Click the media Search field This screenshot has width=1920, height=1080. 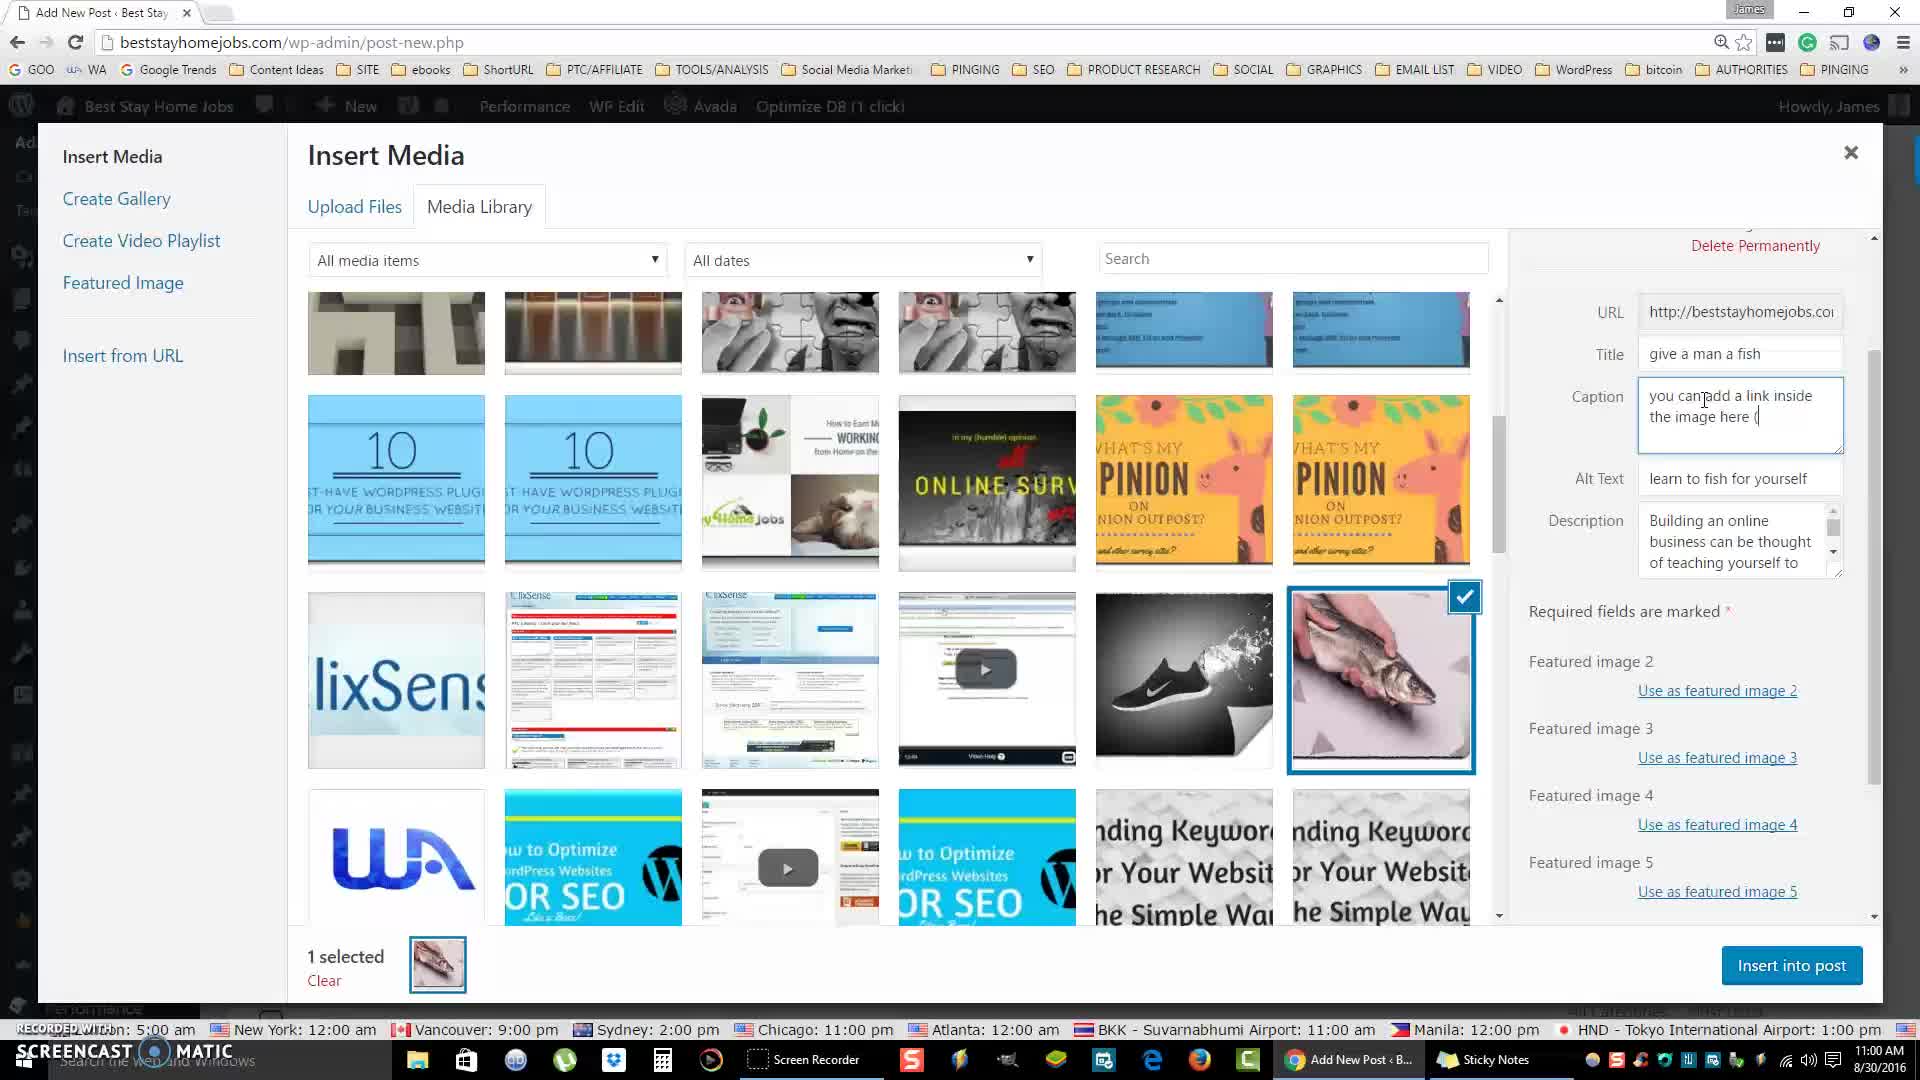1293,259
